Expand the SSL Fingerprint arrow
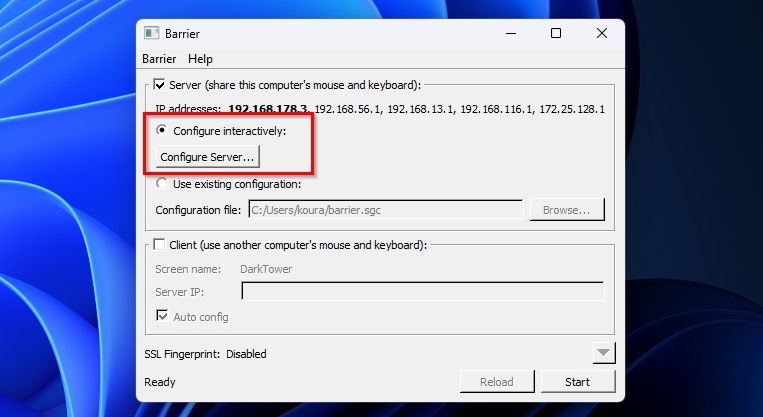 pos(604,353)
